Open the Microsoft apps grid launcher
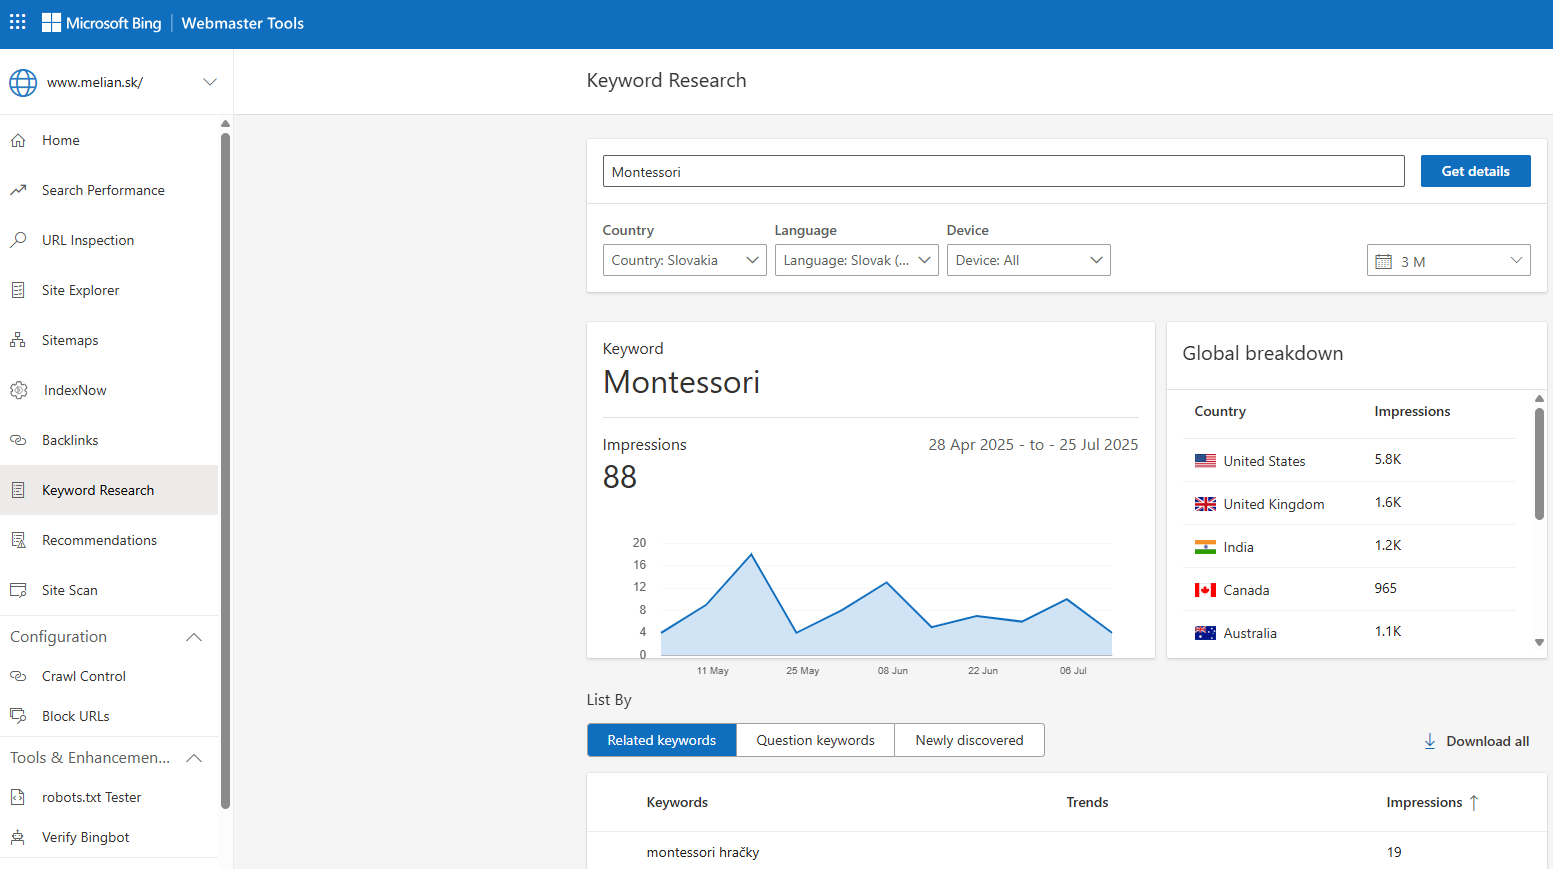Image resolution: width=1553 pixels, height=869 pixels. pyautogui.click(x=17, y=21)
